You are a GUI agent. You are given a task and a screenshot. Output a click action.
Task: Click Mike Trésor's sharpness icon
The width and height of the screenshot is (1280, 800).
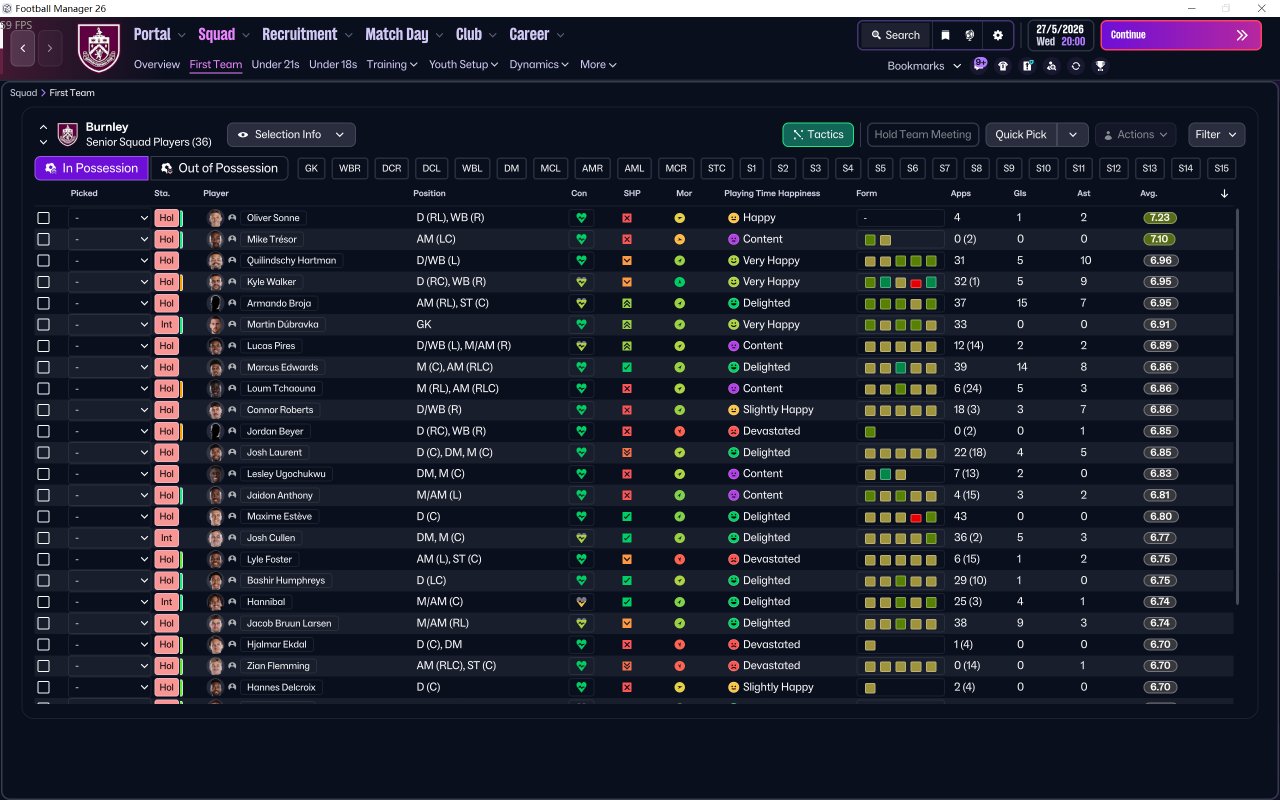coord(627,239)
